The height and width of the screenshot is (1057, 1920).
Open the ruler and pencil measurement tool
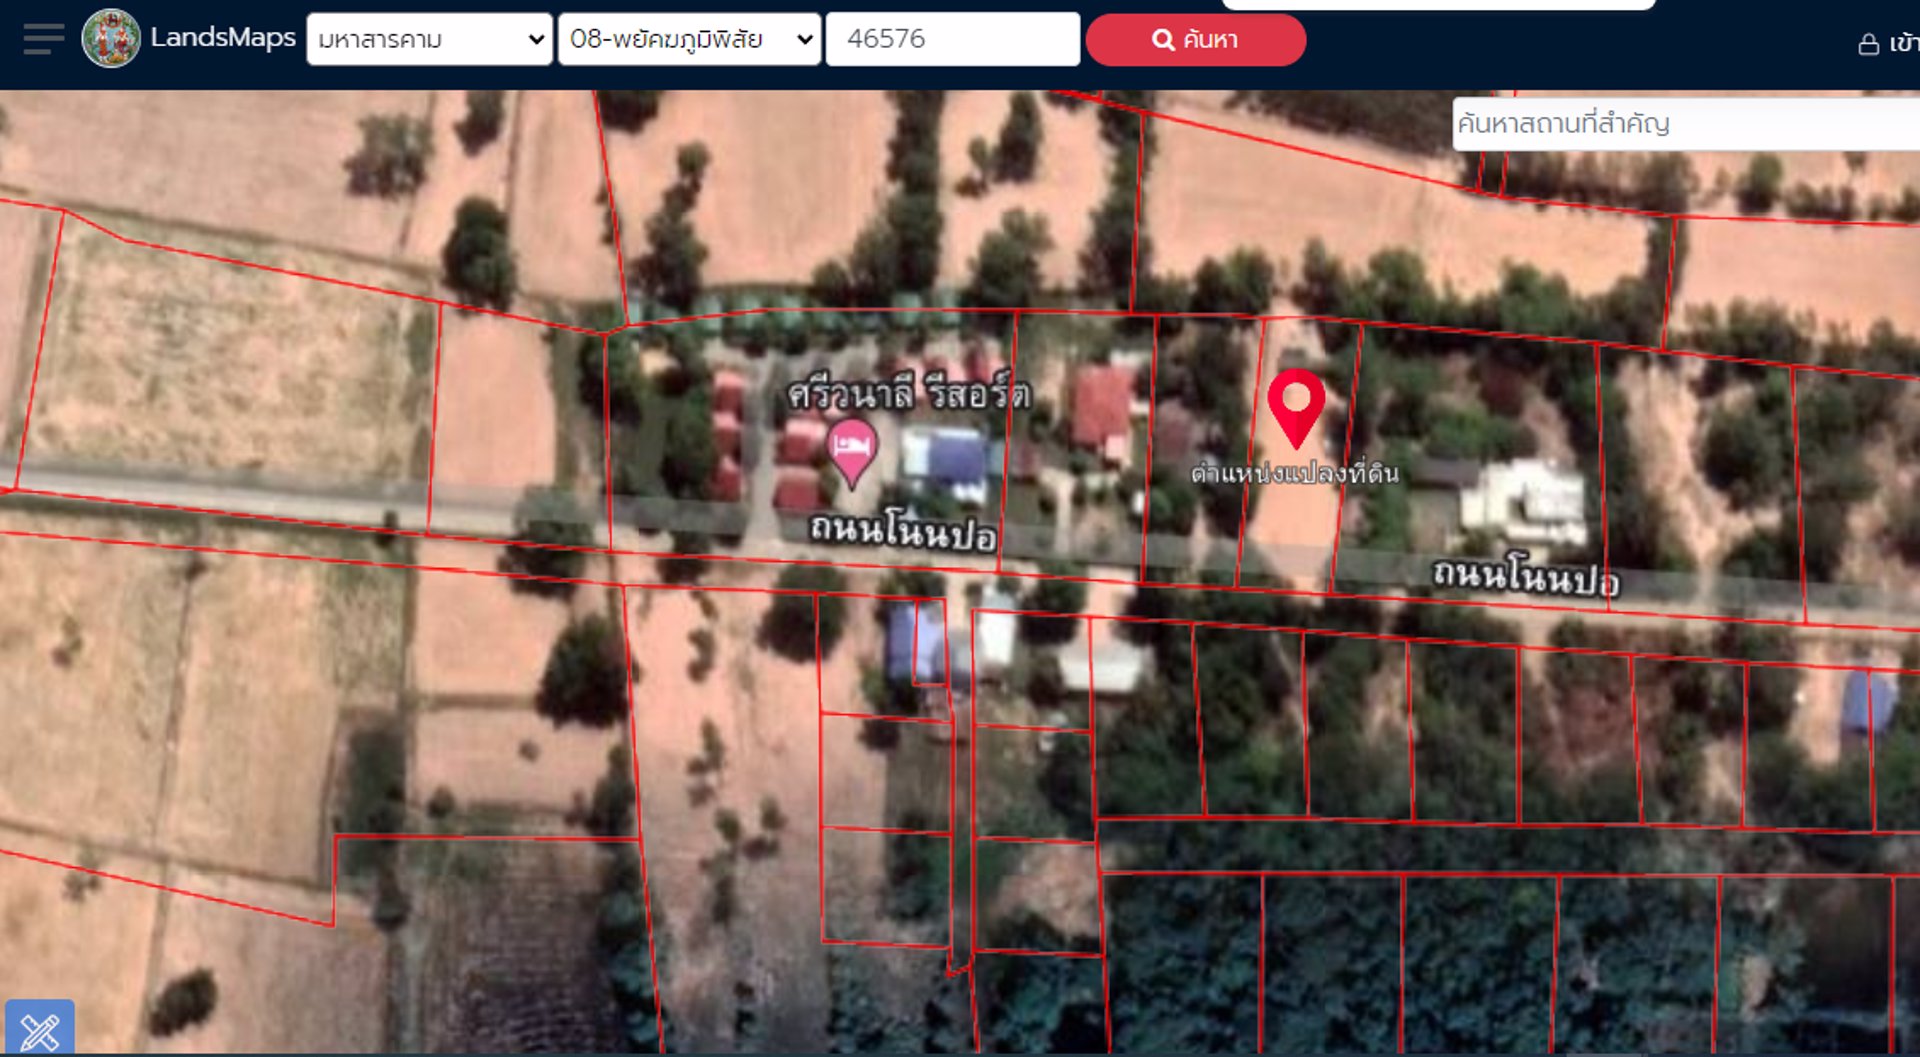tap(40, 1029)
